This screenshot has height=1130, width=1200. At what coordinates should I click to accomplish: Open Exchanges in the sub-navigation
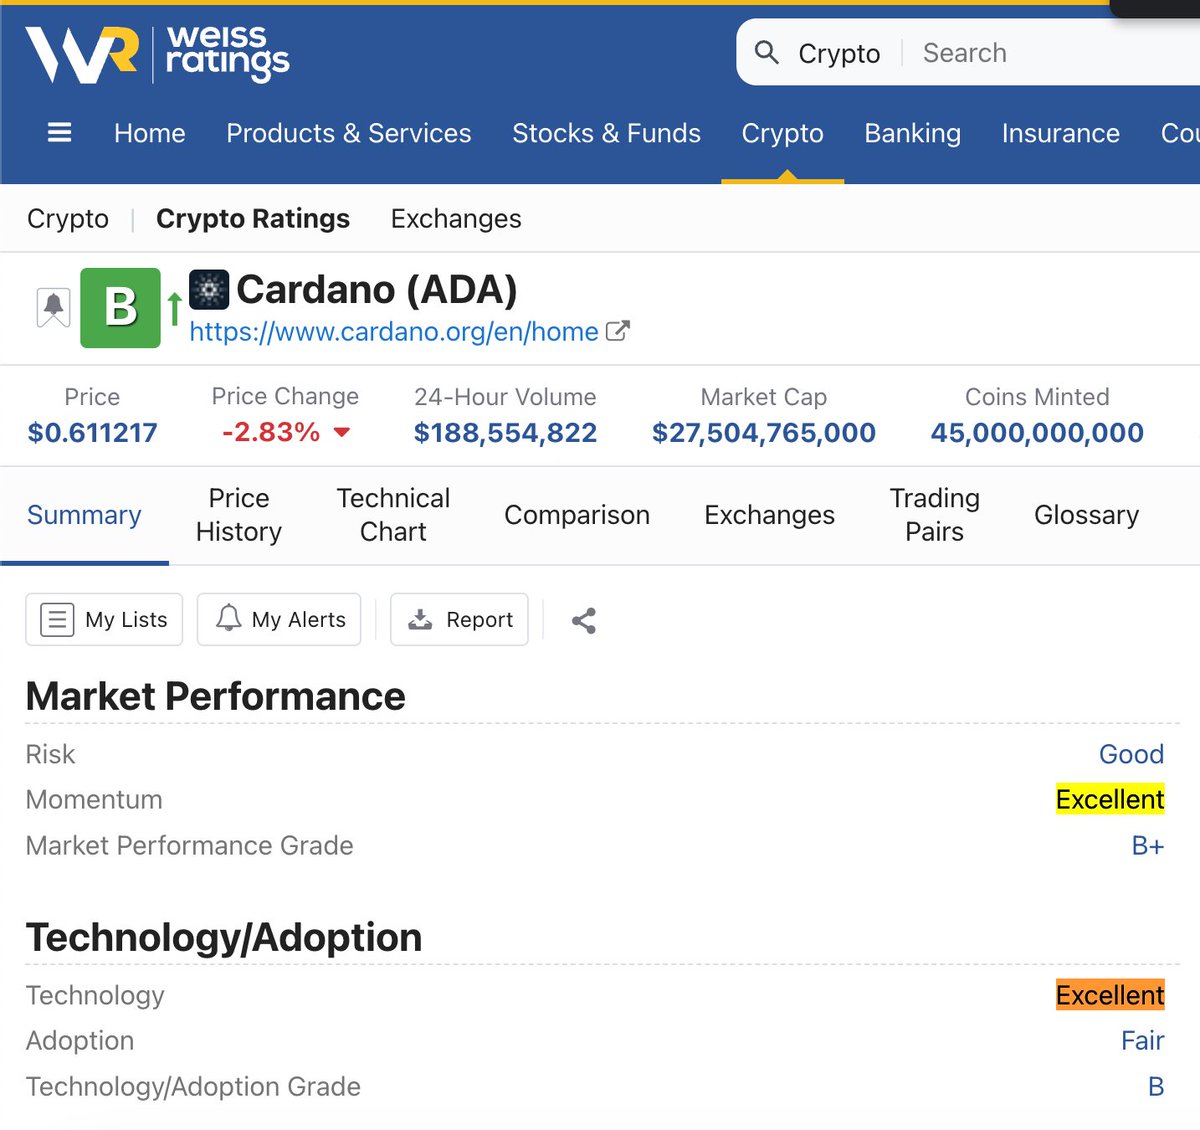456,218
